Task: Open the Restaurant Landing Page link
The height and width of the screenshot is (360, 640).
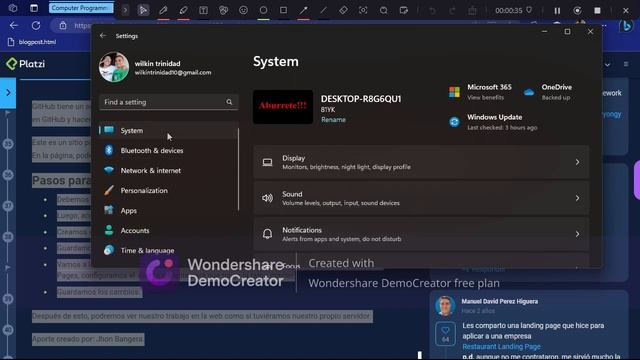Action: click(501, 347)
